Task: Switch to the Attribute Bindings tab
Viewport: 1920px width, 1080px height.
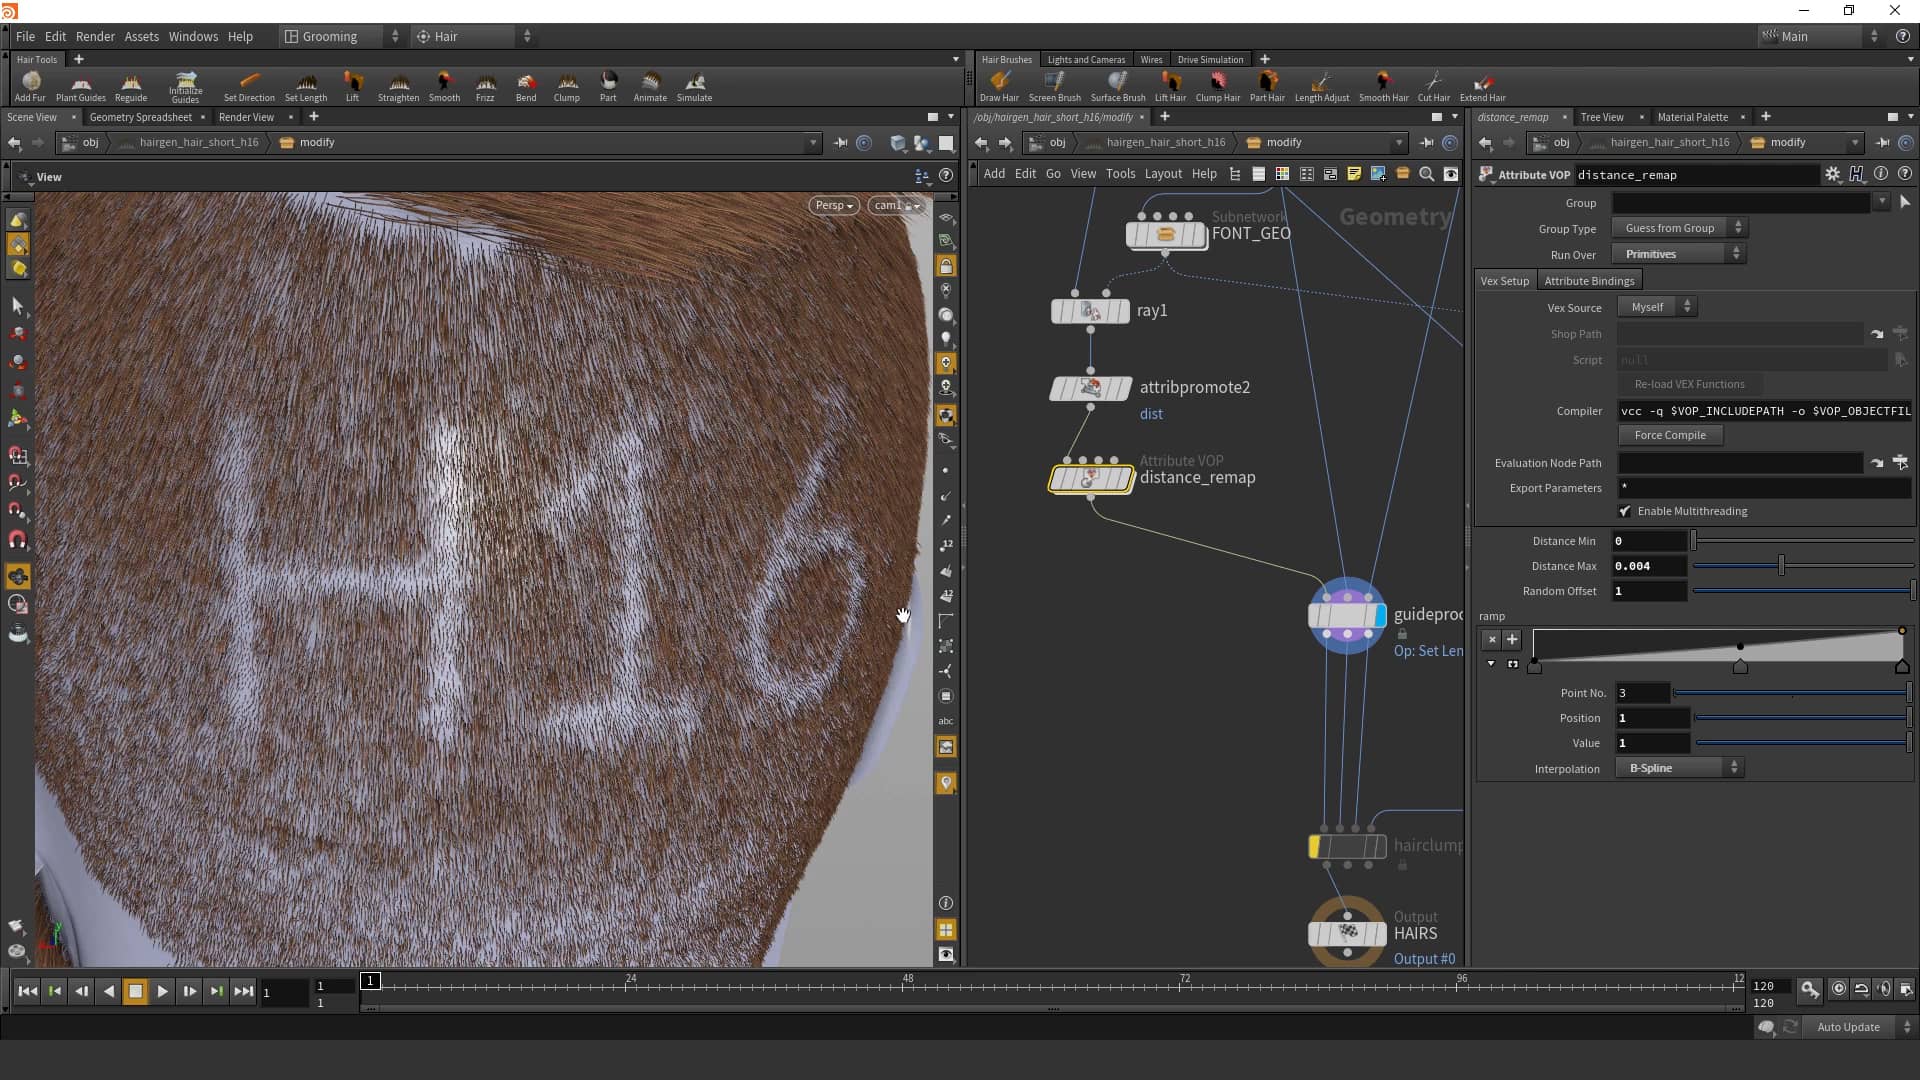Action: [1589, 281]
